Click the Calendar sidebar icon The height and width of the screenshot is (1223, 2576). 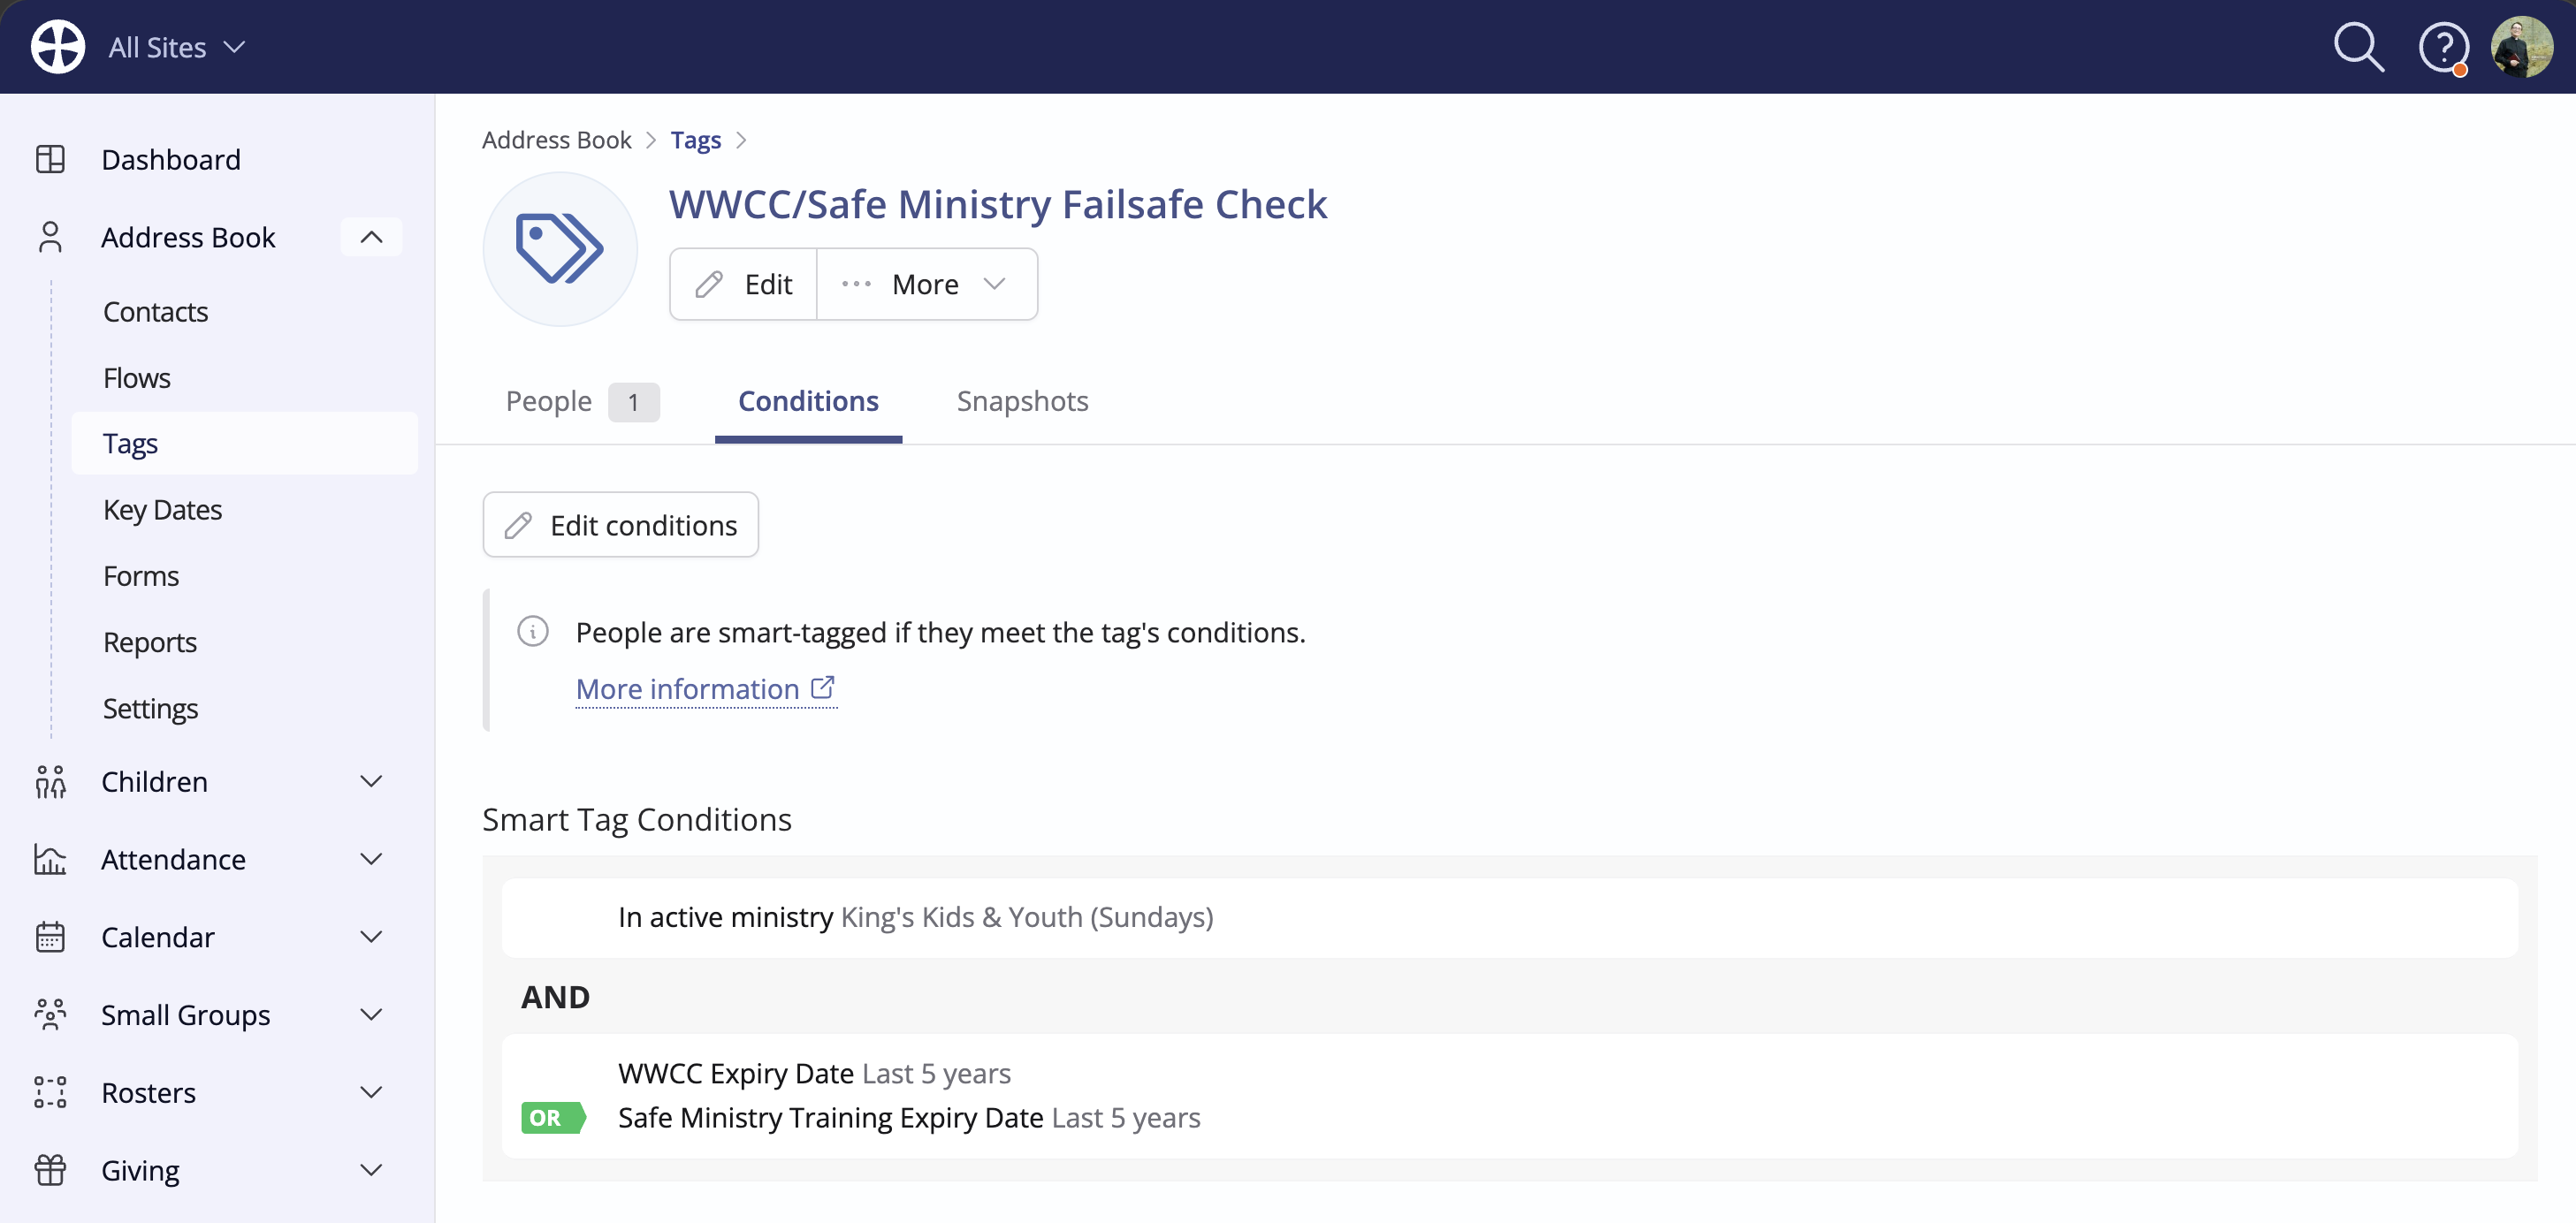[x=50, y=937]
